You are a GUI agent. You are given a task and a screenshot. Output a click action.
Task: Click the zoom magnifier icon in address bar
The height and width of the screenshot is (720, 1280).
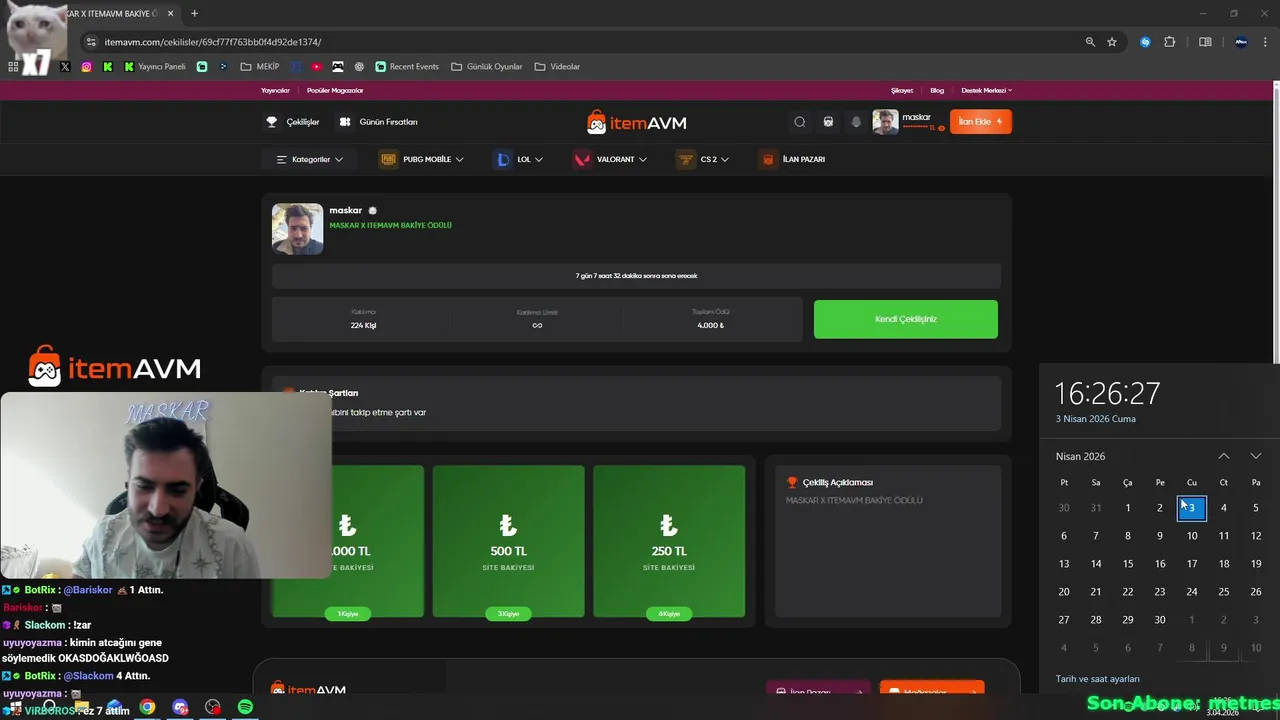click(x=1090, y=42)
